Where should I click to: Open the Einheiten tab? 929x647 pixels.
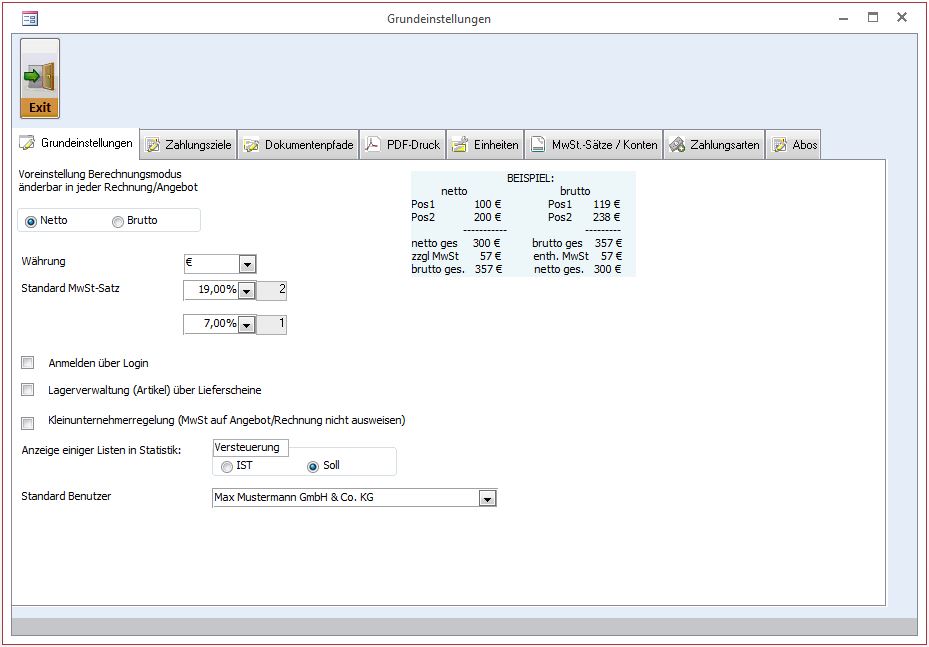coord(485,145)
